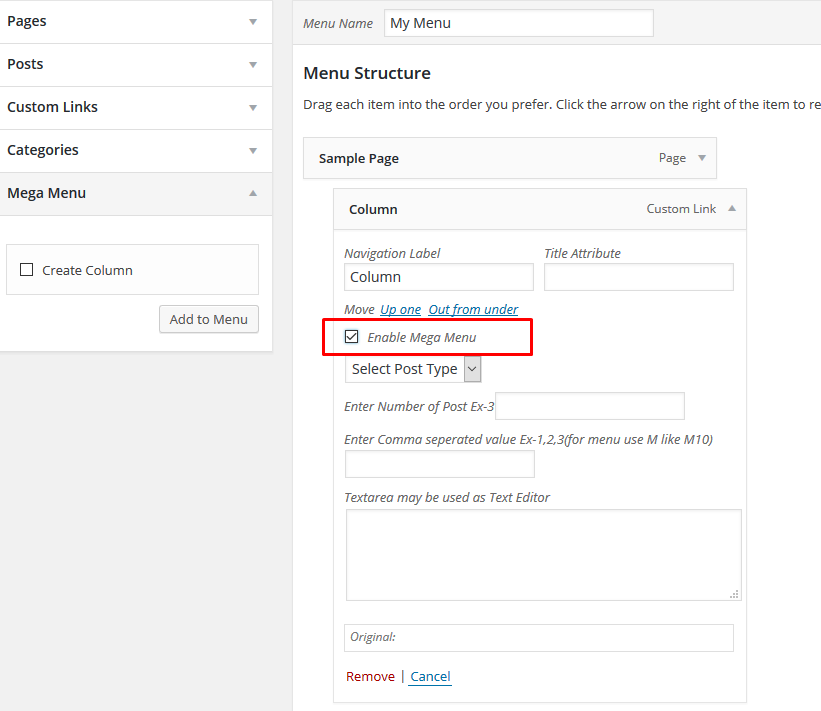Uncheck Enable Mega Menu checkbox
This screenshot has height=711, width=821.
[351, 337]
